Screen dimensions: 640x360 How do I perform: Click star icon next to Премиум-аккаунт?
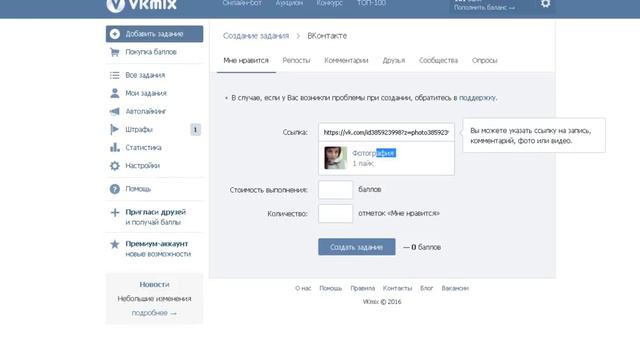pos(115,244)
